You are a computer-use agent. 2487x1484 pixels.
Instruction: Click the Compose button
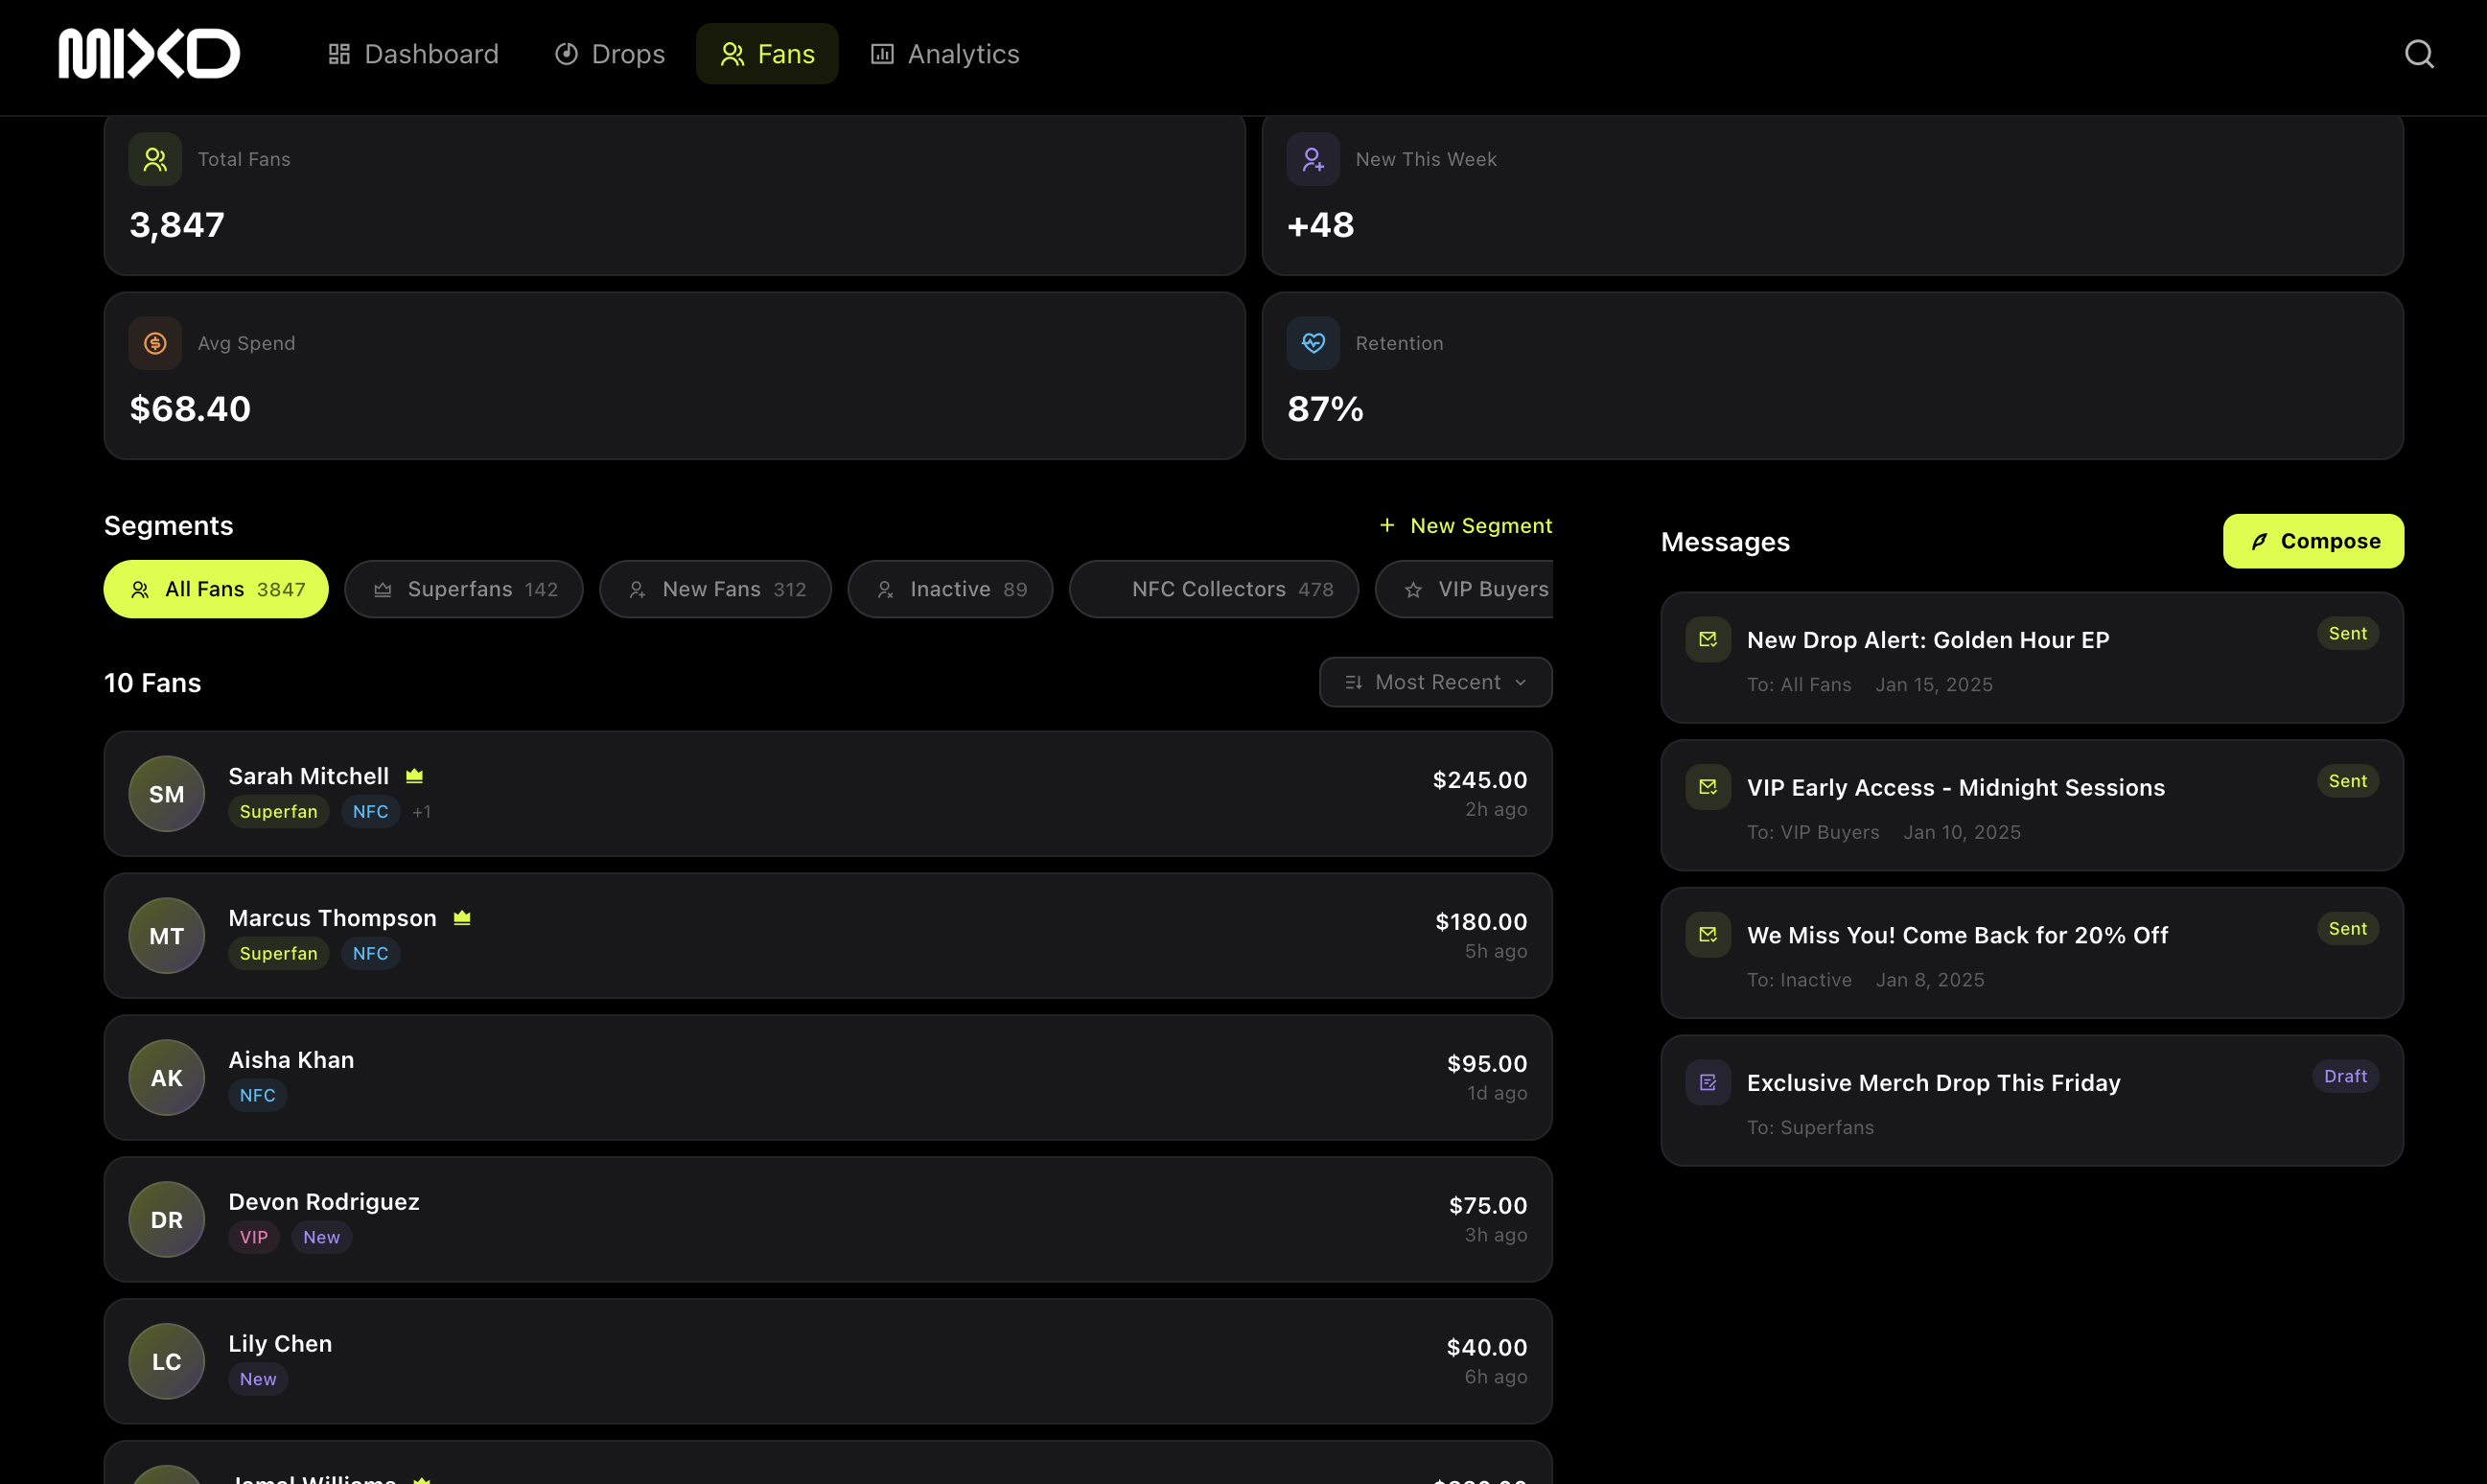[2313, 541]
